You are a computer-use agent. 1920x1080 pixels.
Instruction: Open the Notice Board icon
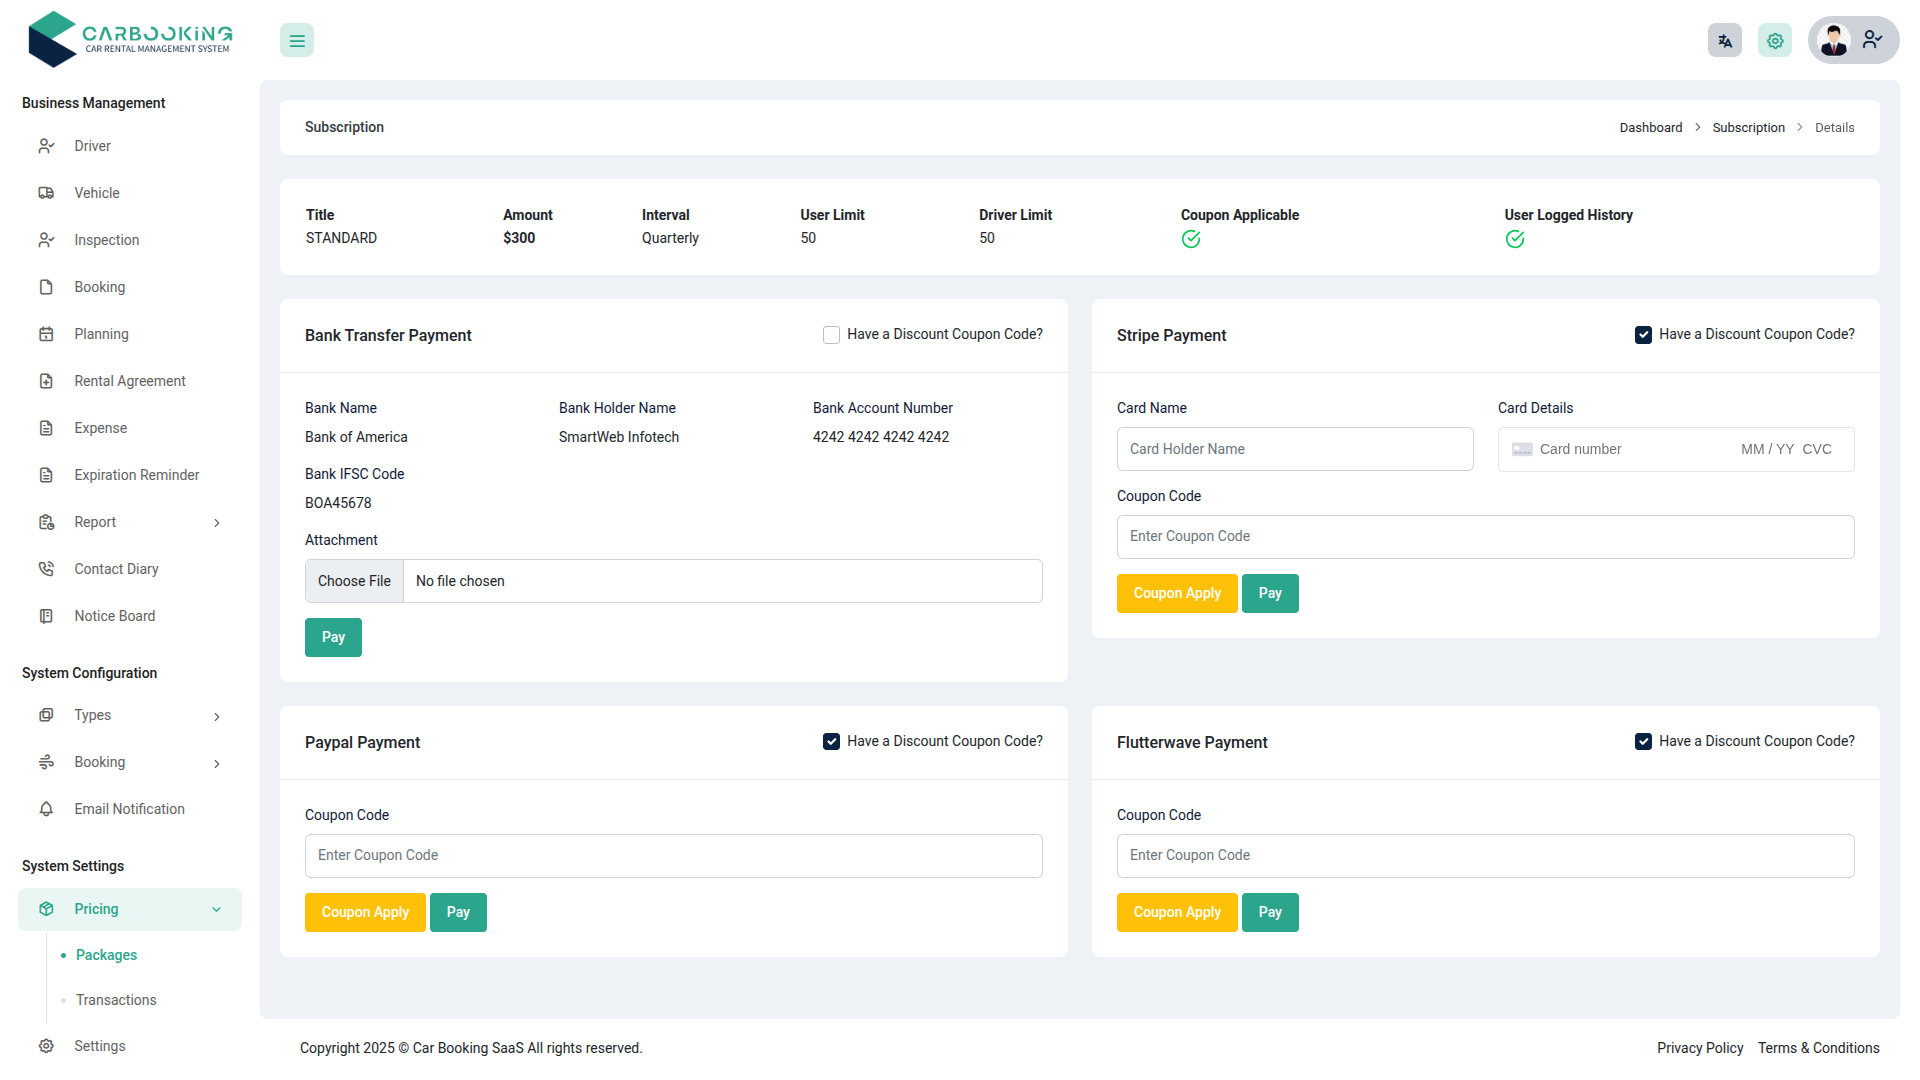(x=46, y=616)
